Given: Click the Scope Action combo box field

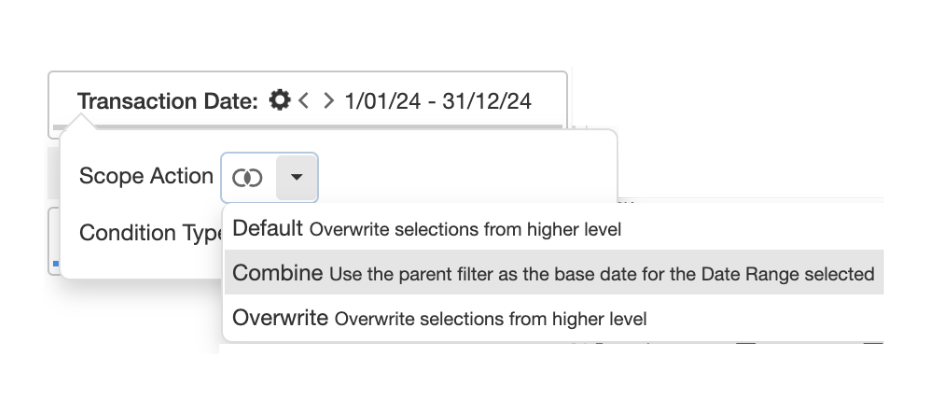Looking at the screenshot, I should click(x=269, y=178).
